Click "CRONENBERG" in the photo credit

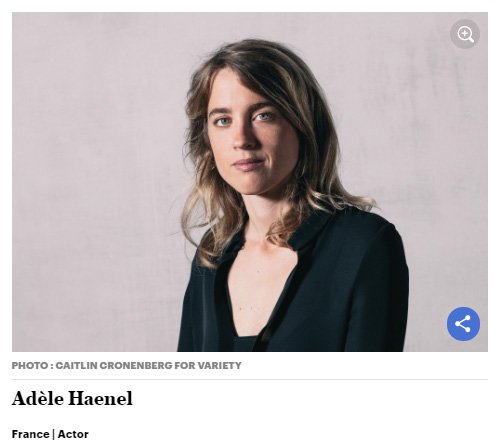[136, 365]
